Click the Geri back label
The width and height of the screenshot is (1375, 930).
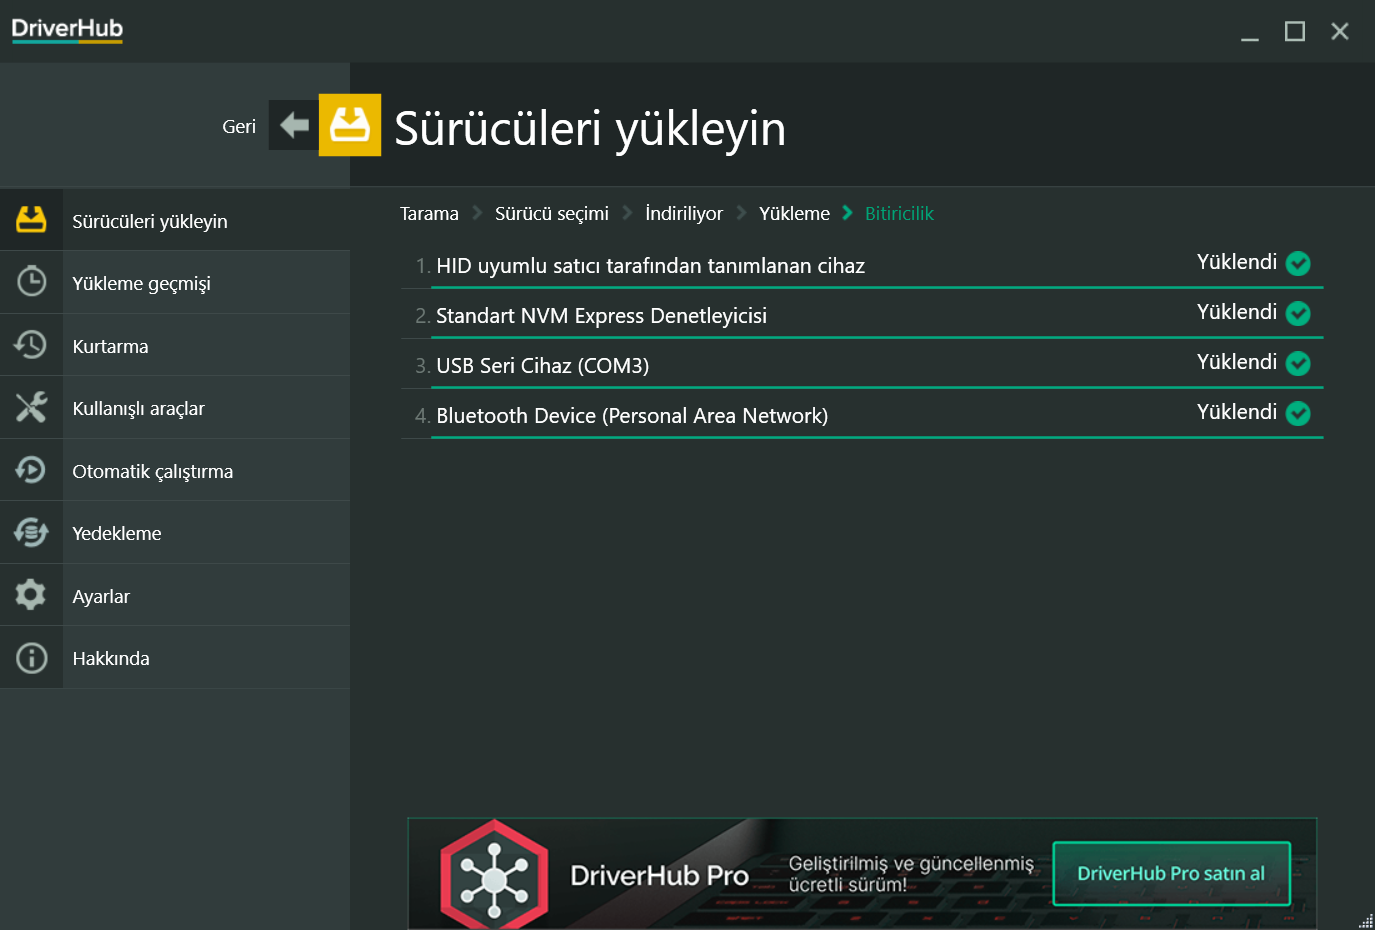coord(239,126)
